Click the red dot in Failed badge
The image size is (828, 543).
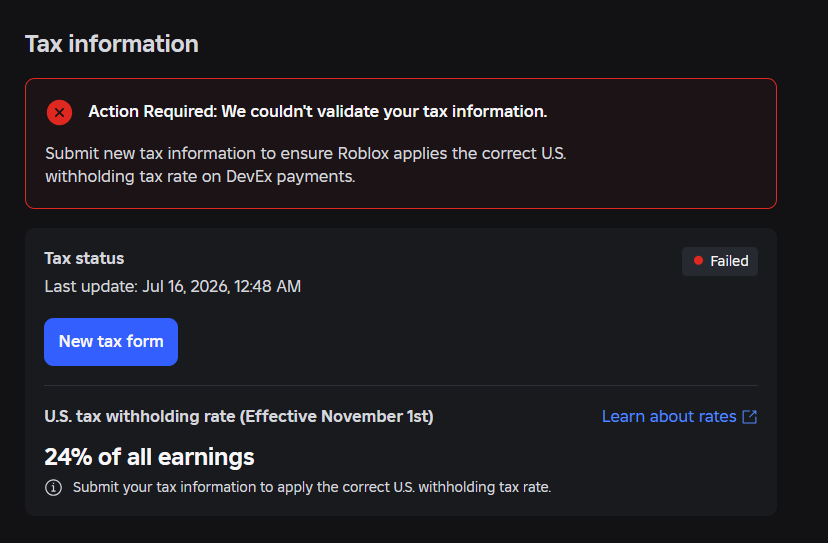(x=698, y=260)
